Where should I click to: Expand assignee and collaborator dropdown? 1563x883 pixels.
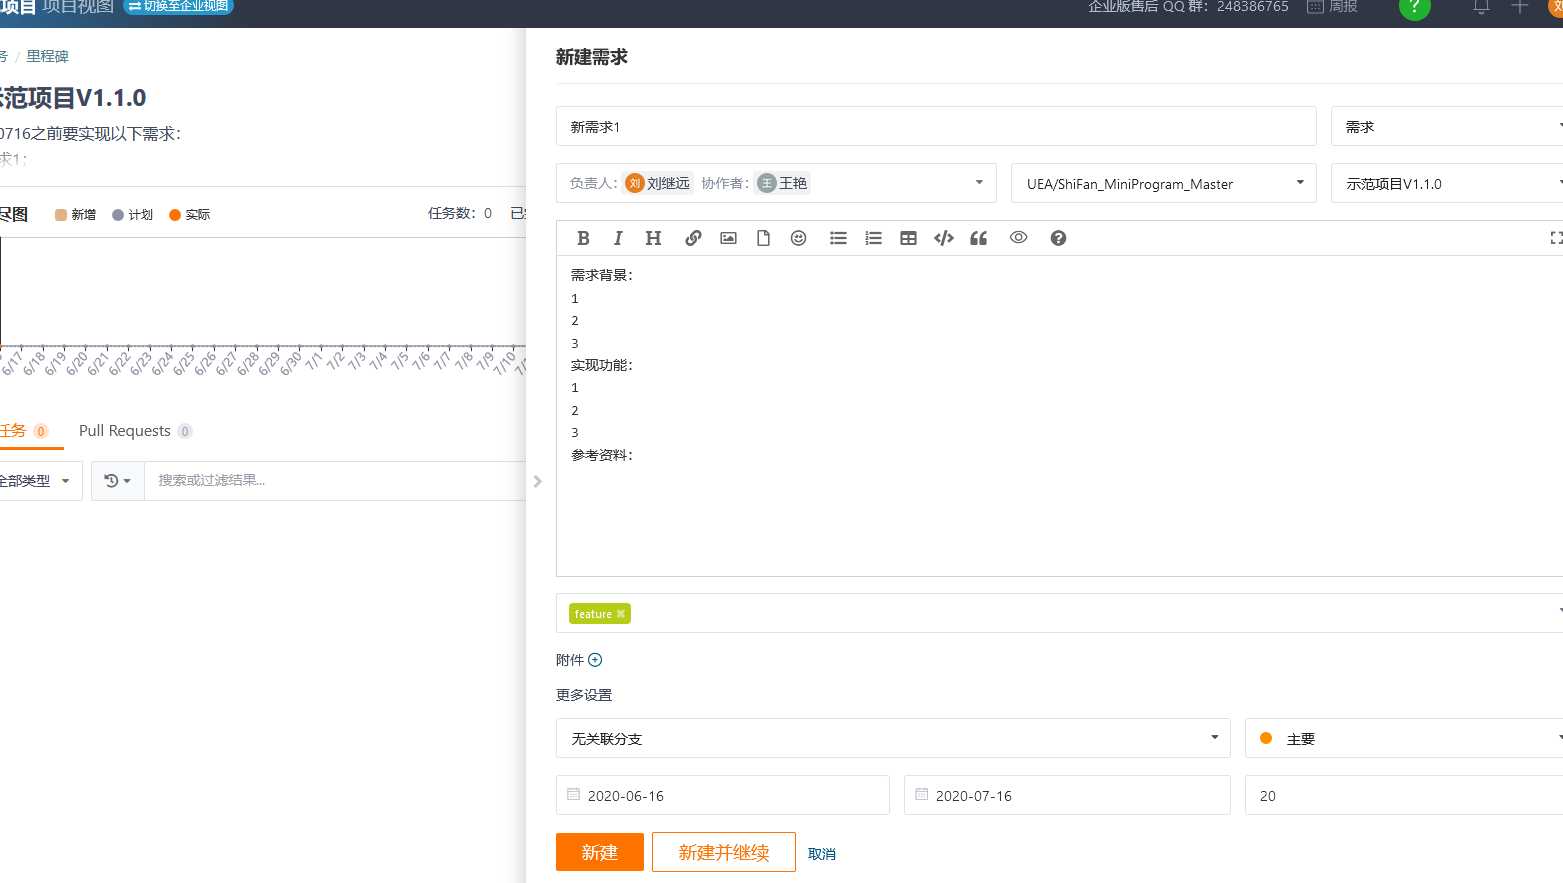[979, 183]
